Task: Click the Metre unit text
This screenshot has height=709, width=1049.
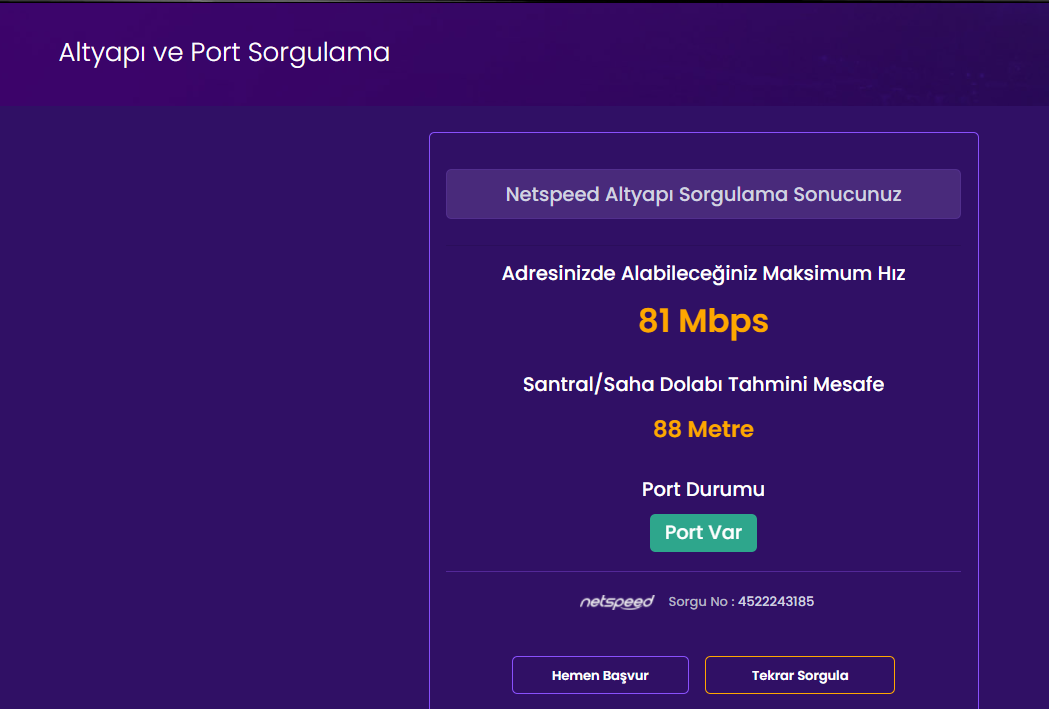Action: point(720,430)
